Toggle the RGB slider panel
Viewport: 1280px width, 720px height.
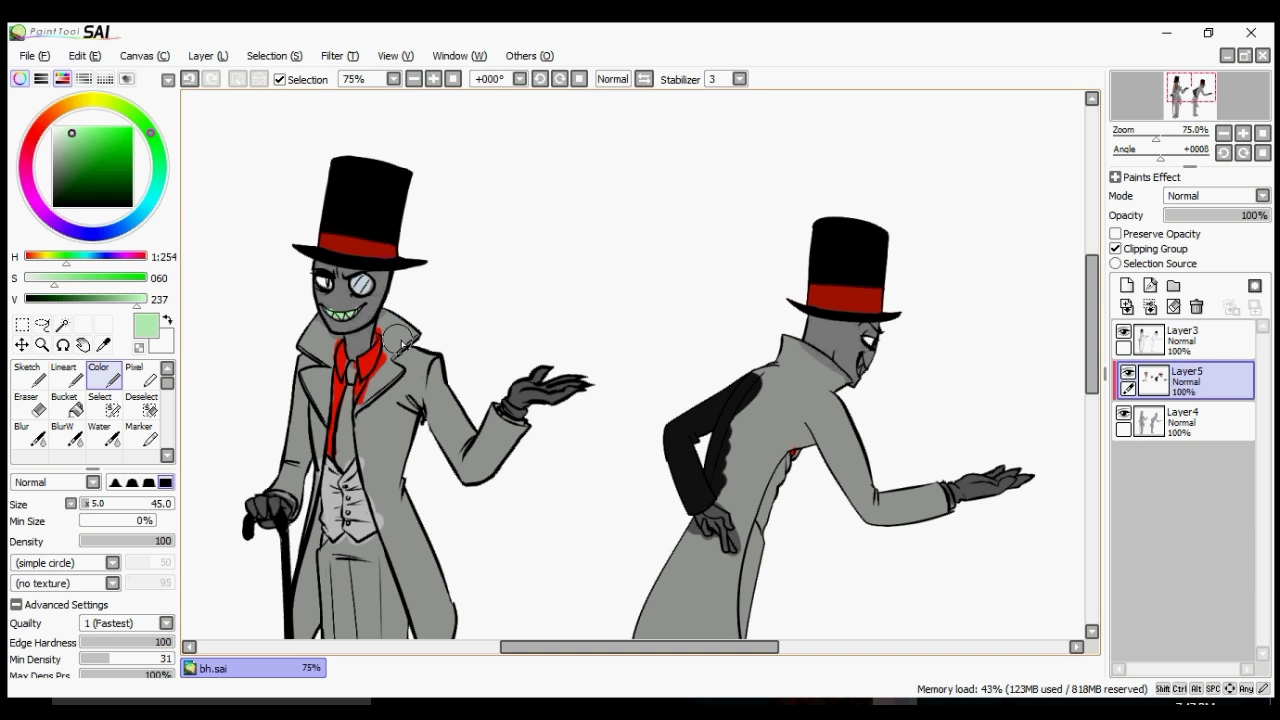pos(41,79)
